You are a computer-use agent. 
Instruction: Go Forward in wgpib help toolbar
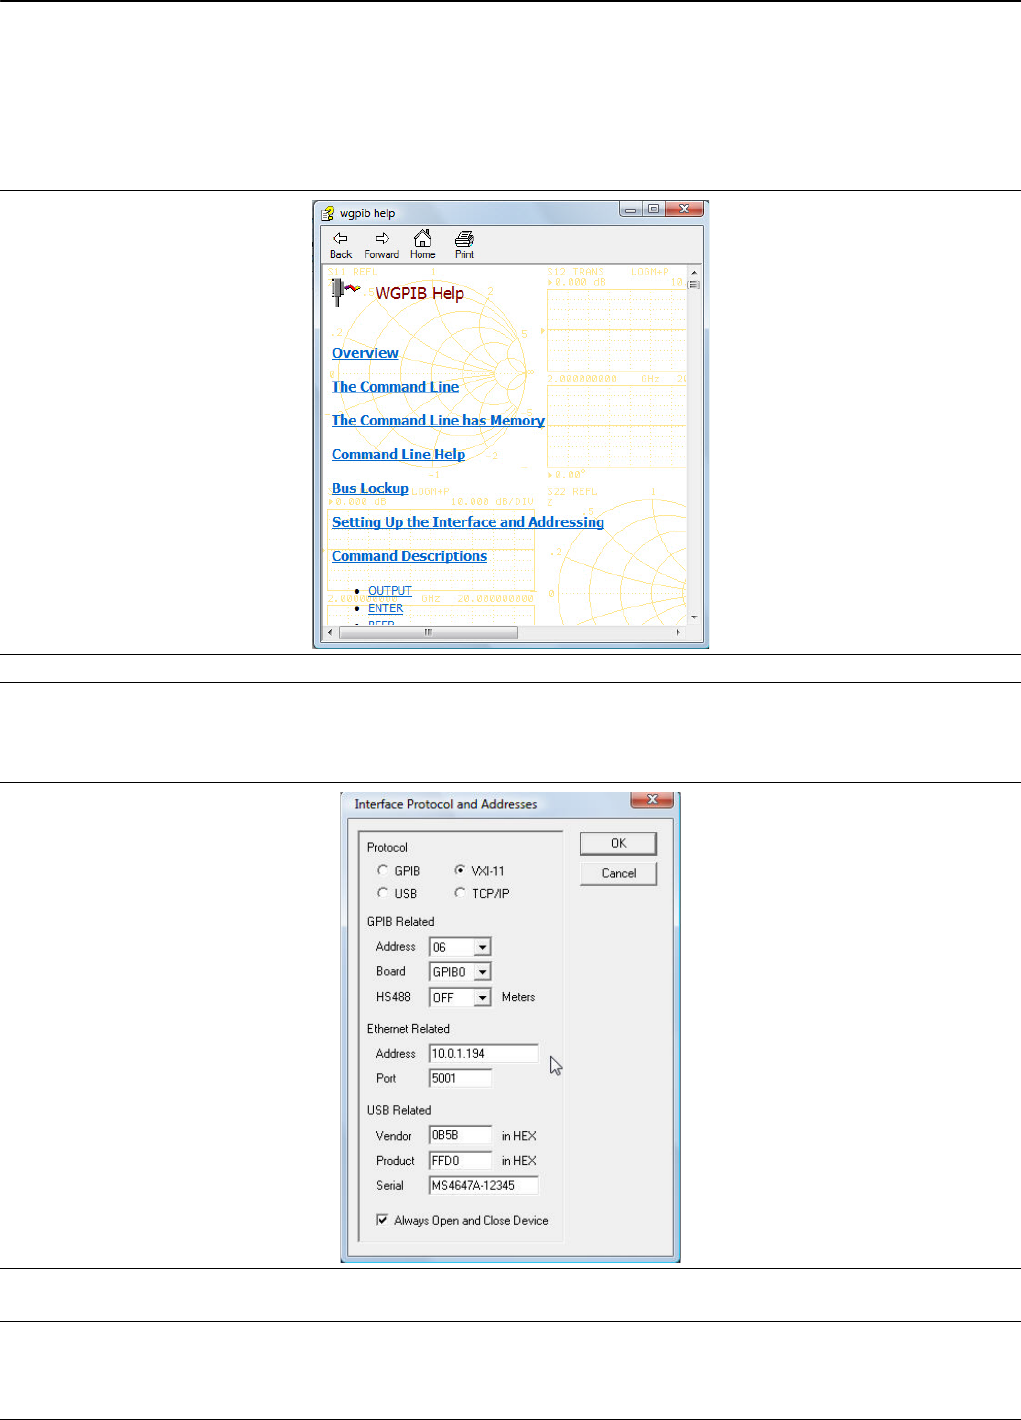381,244
